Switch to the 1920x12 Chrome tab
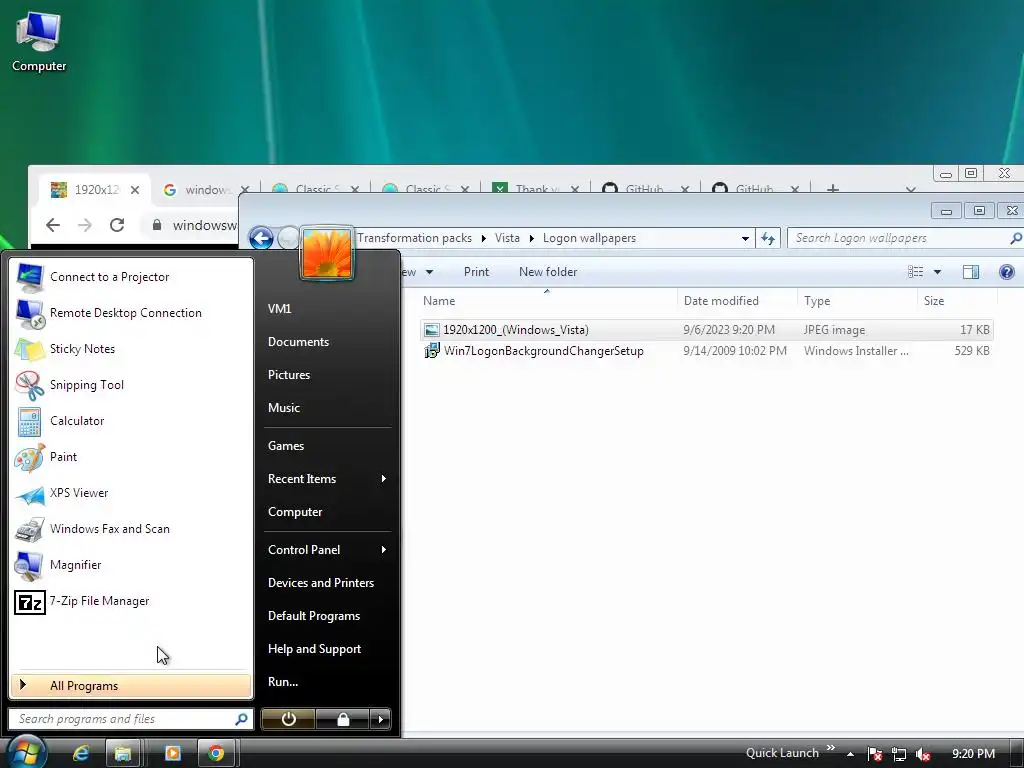The height and width of the screenshot is (768, 1024). (95, 190)
